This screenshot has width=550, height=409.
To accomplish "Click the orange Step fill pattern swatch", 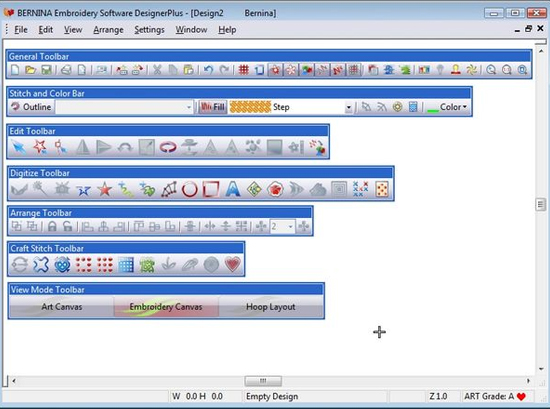I will 250,107.
